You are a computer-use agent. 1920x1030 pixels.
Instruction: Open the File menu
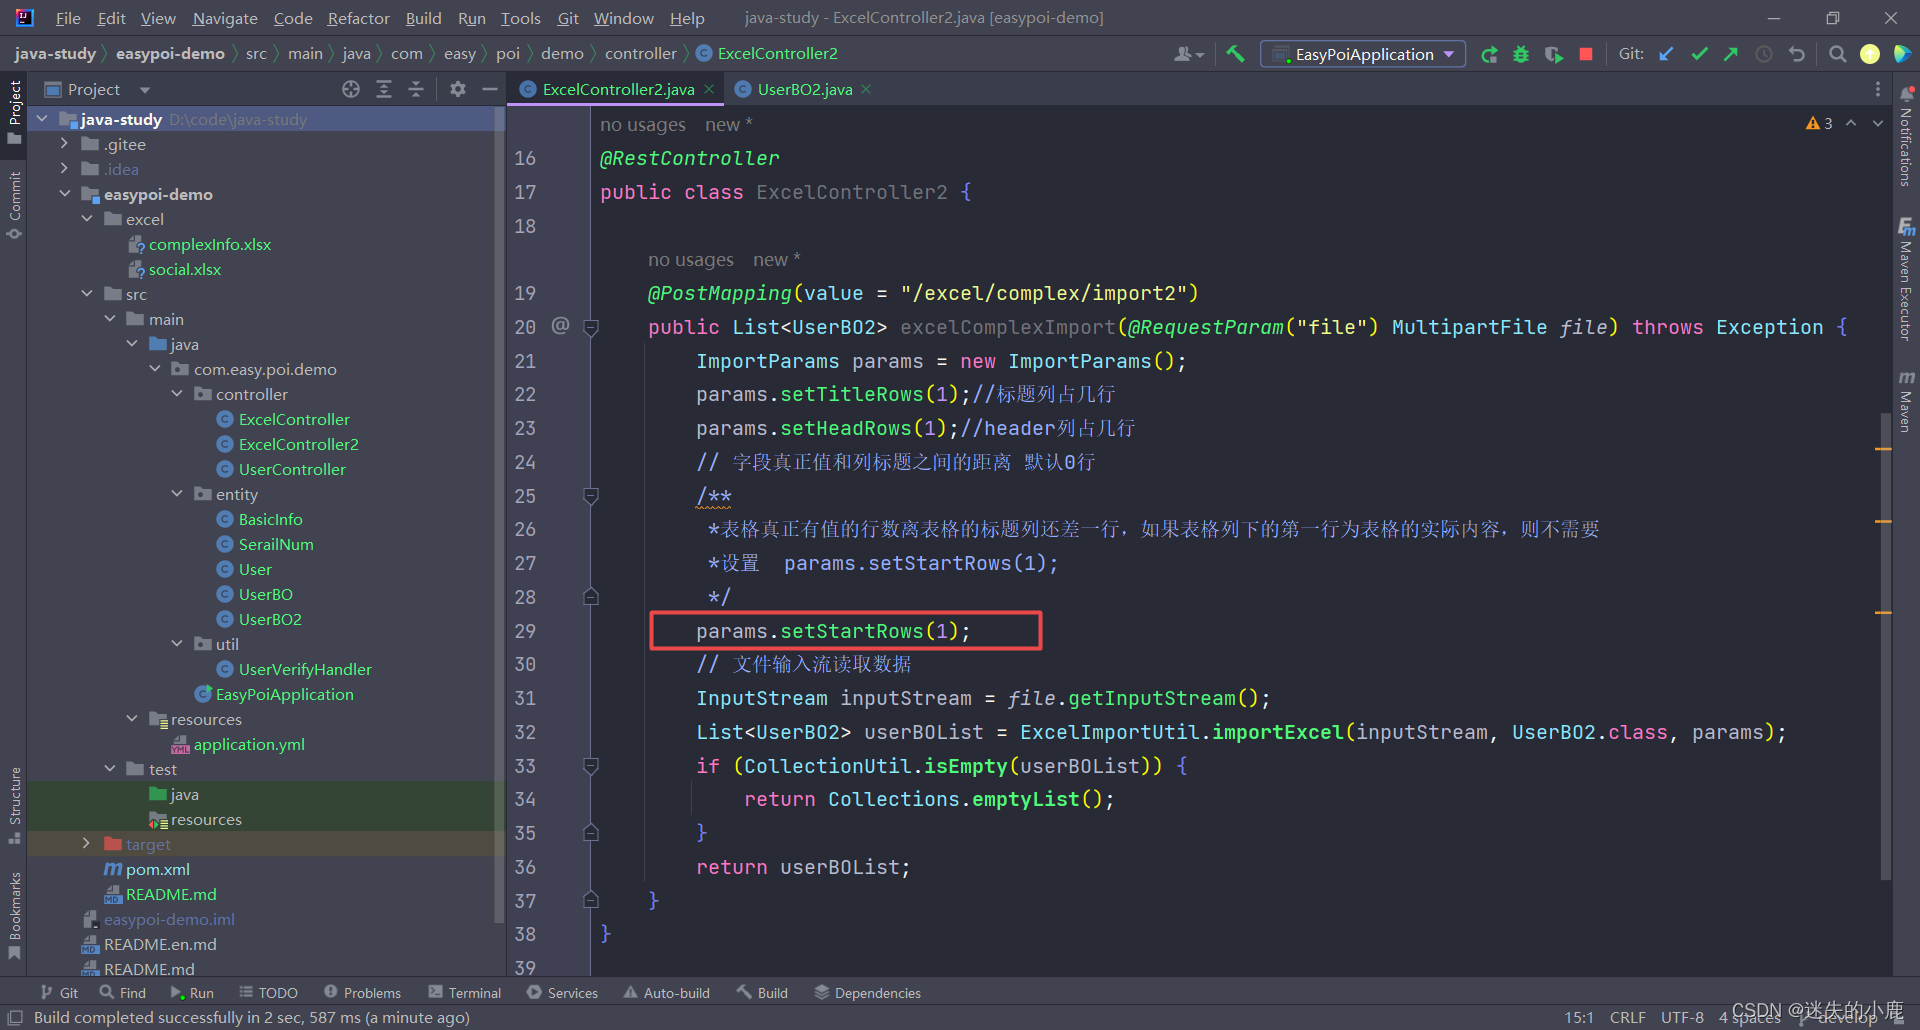(x=68, y=18)
